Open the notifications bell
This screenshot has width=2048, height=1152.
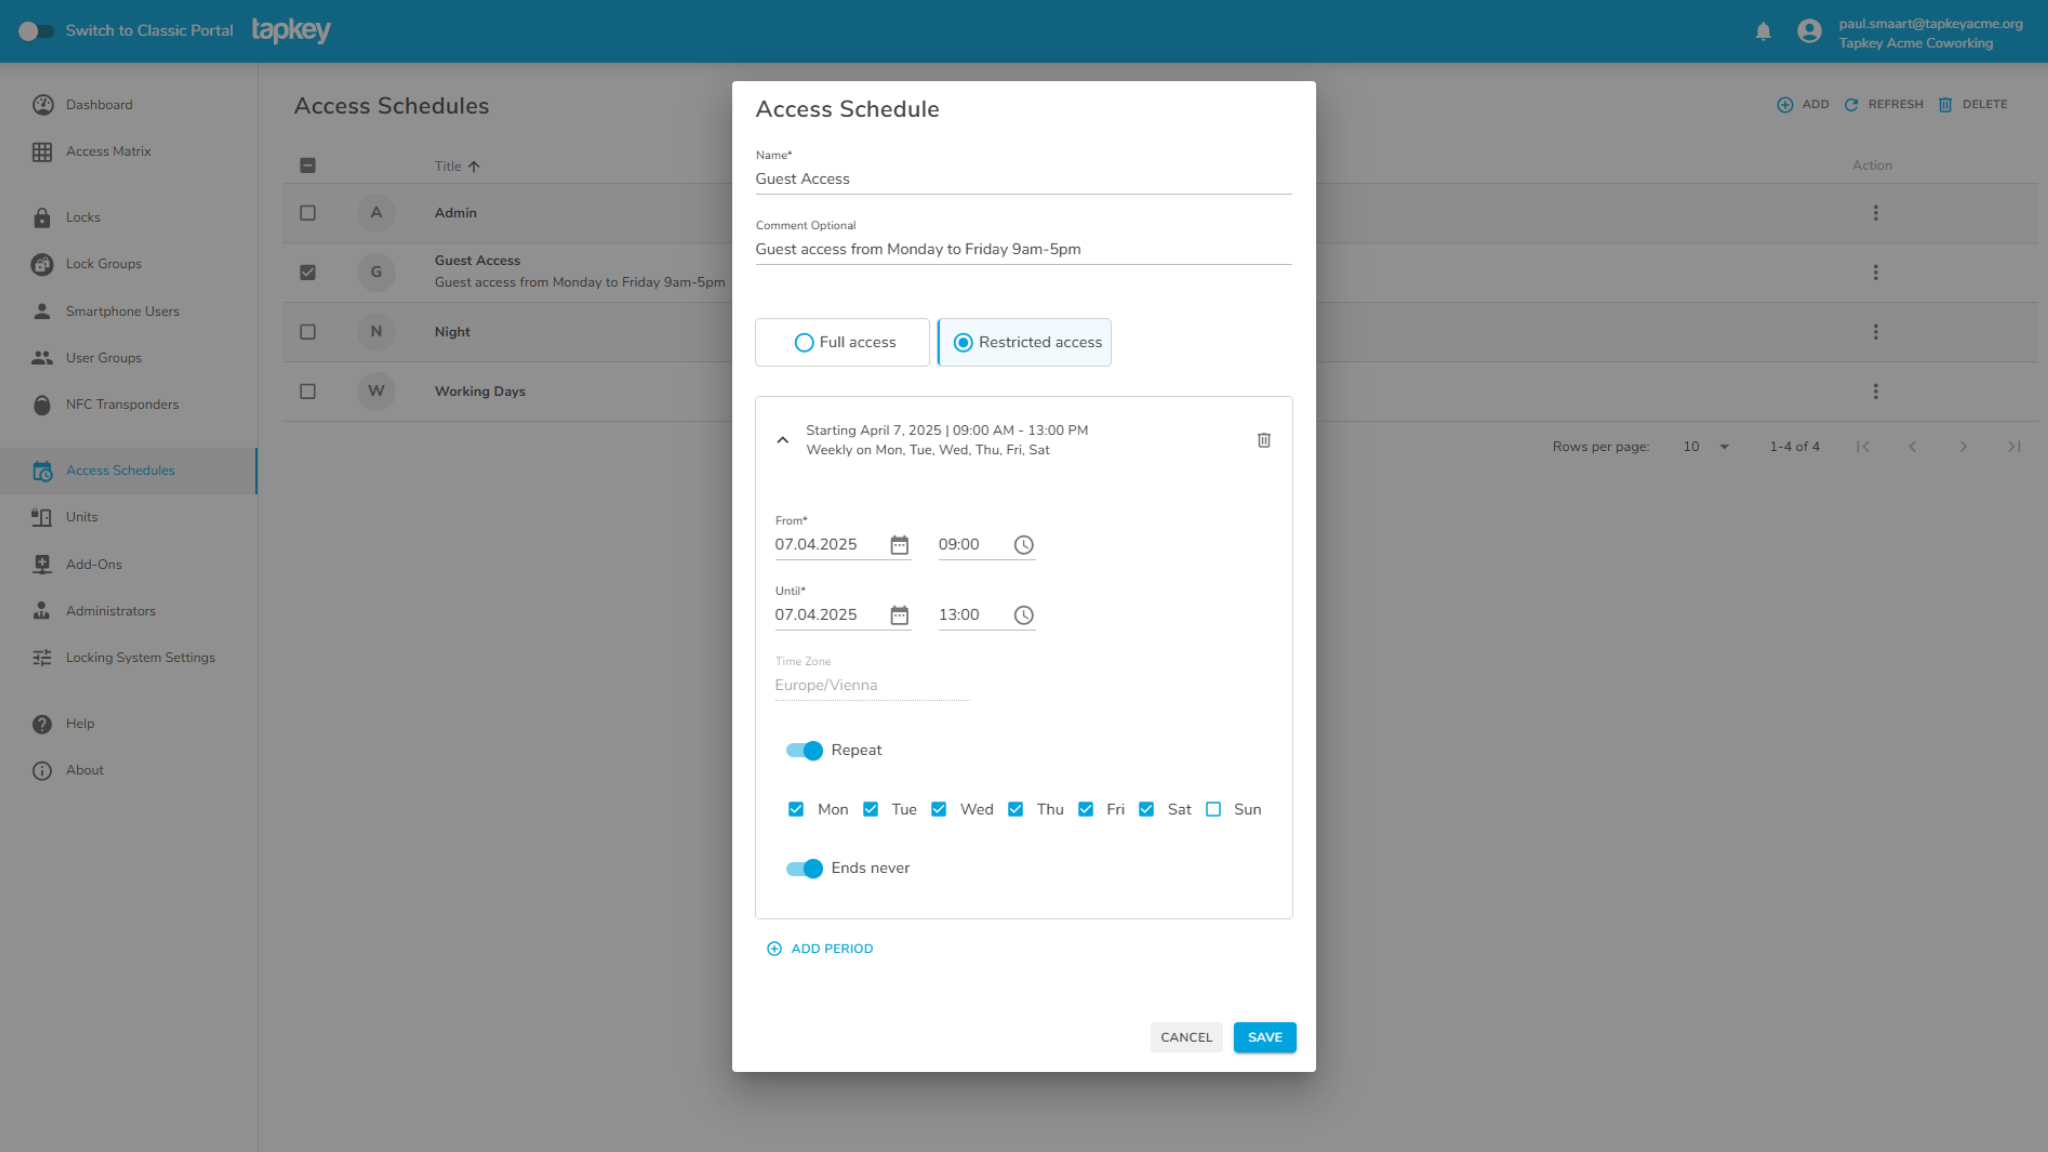tap(1763, 31)
